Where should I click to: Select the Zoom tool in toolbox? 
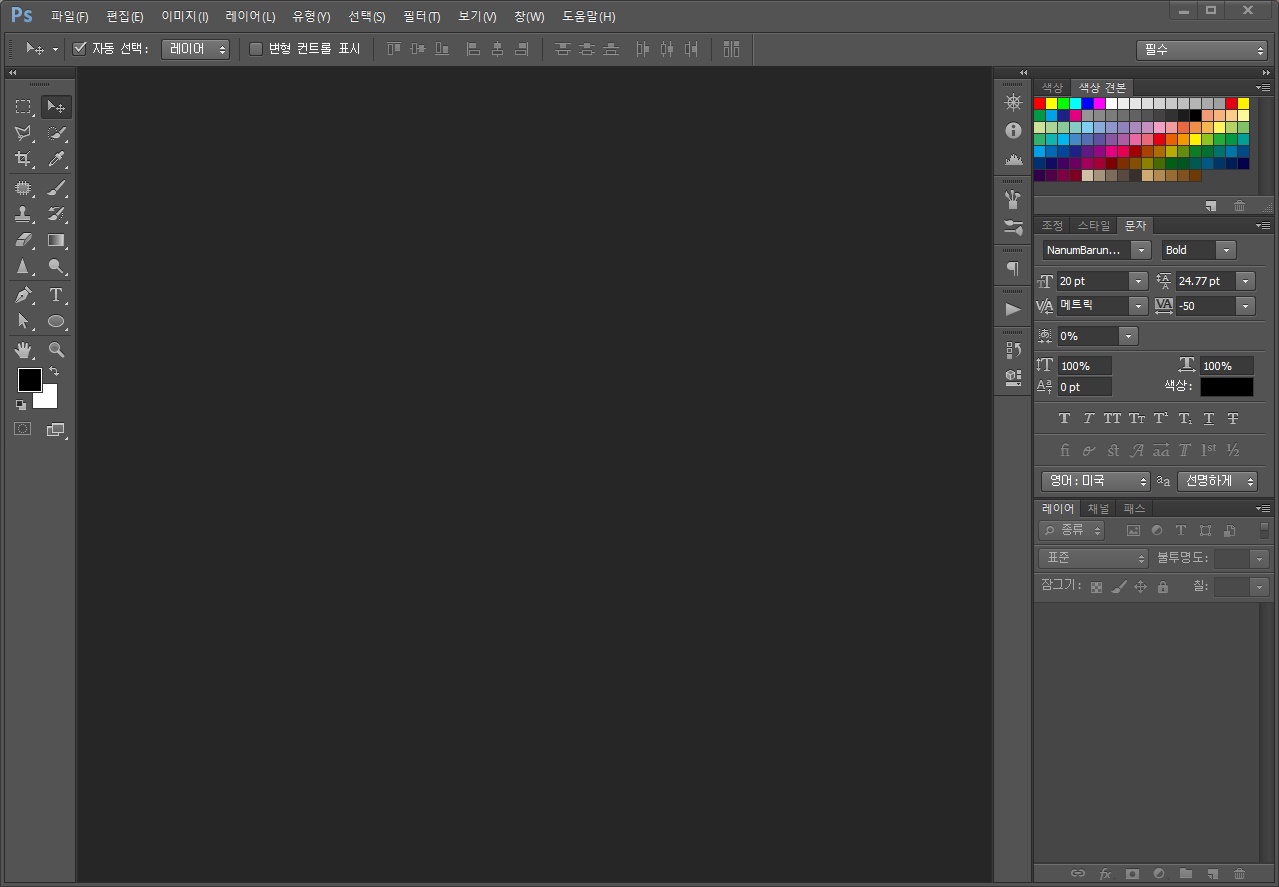pos(56,350)
